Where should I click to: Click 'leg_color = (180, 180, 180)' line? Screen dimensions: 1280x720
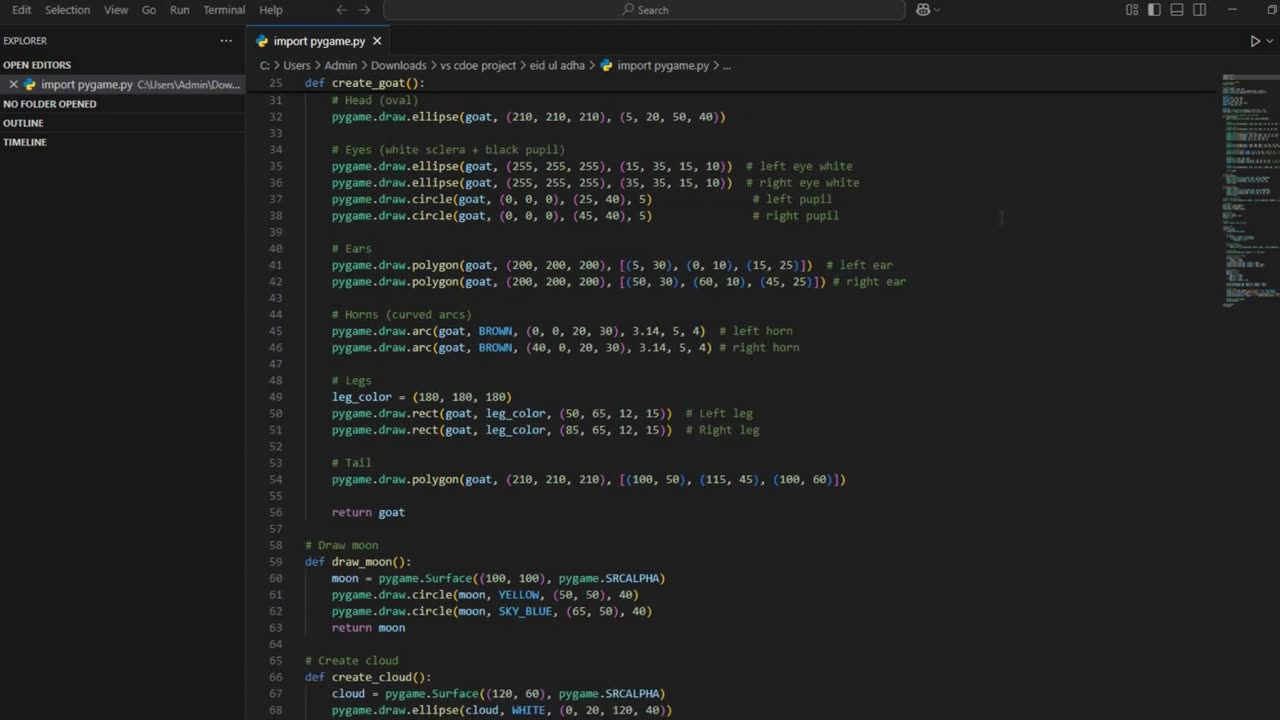421,397
